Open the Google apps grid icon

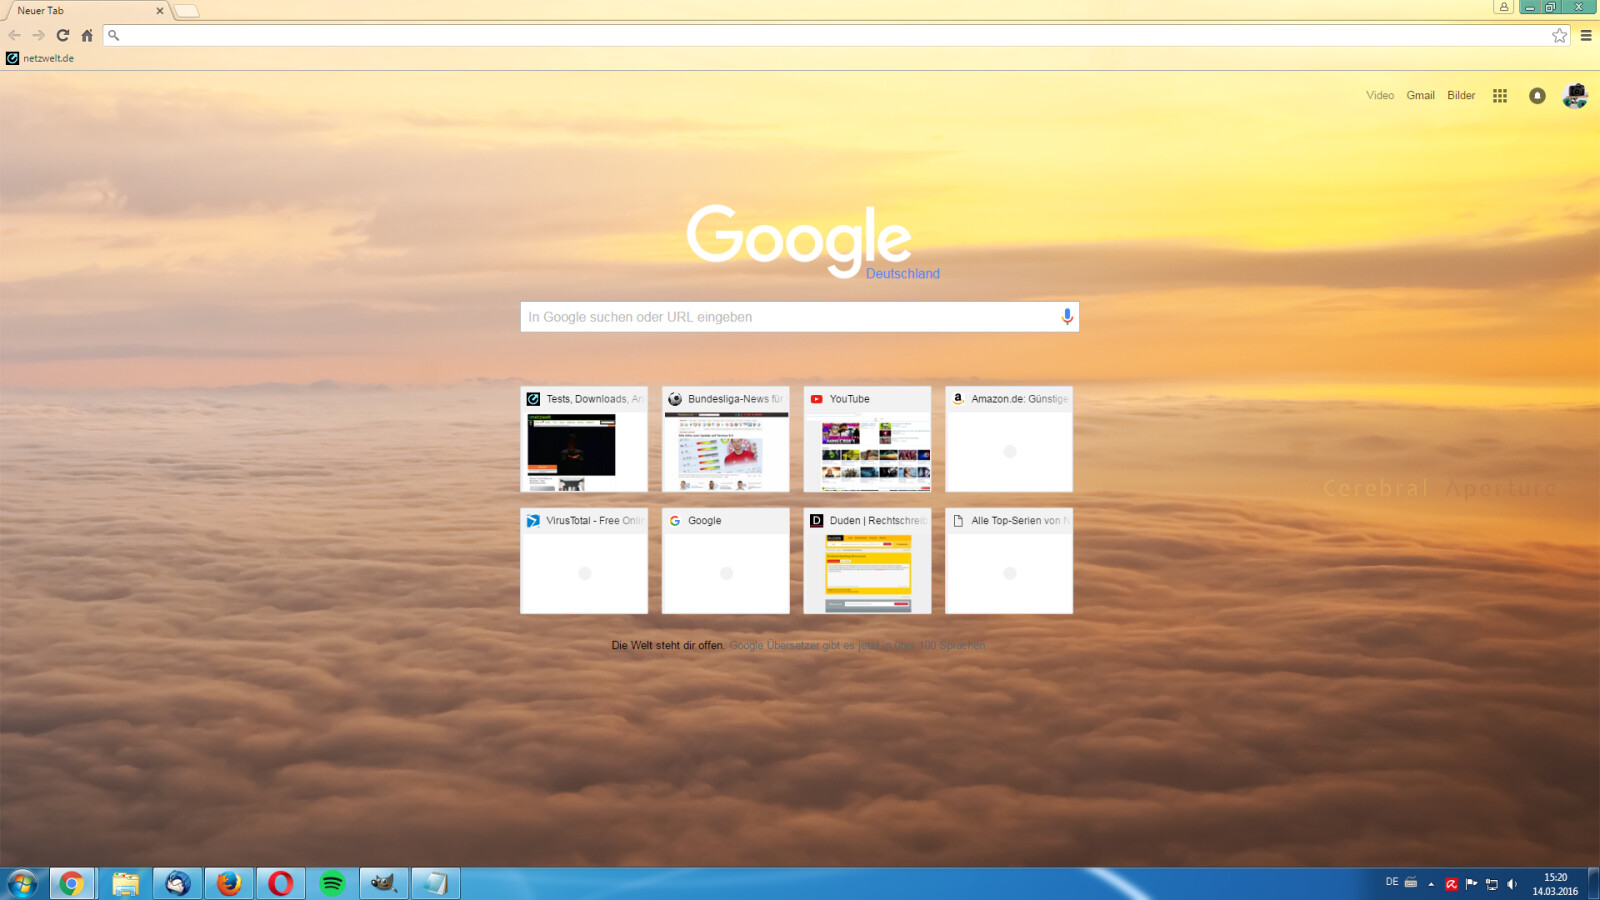tap(1499, 95)
